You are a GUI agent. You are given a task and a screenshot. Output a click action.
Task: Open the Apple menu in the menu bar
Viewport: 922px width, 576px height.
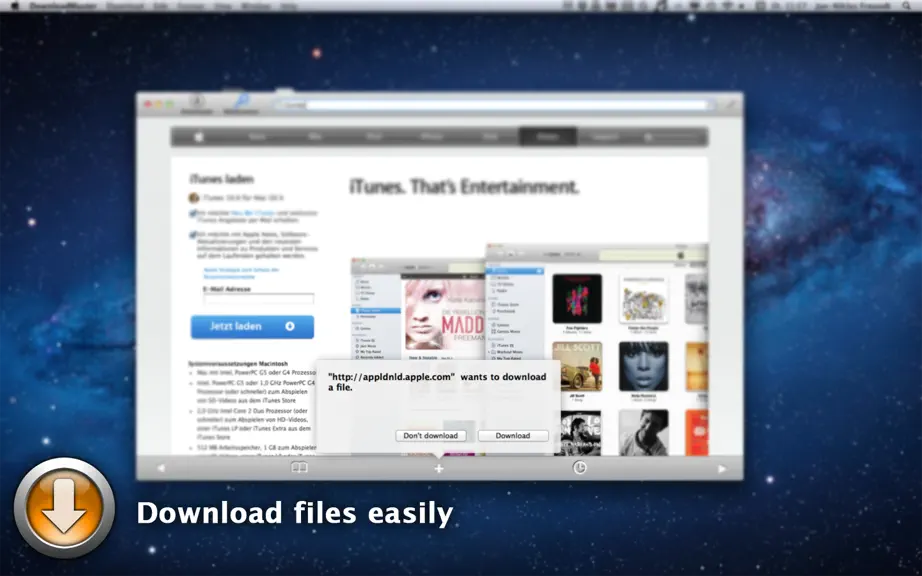[16, 6]
